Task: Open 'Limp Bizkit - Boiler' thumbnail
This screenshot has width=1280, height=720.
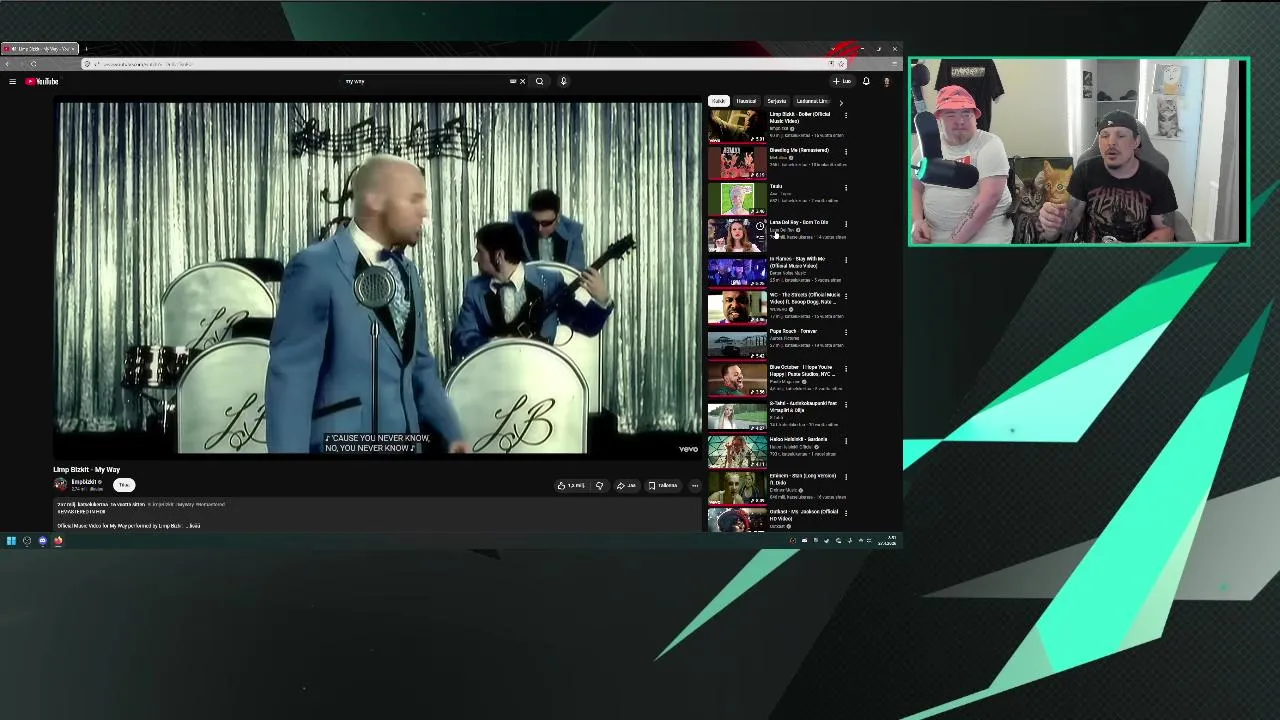Action: [x=737, y=126]
